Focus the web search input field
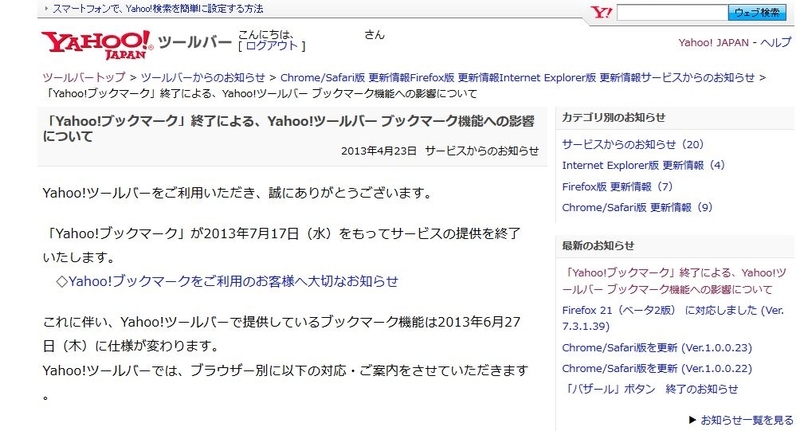800x431 pixels. tap(672, 13)
